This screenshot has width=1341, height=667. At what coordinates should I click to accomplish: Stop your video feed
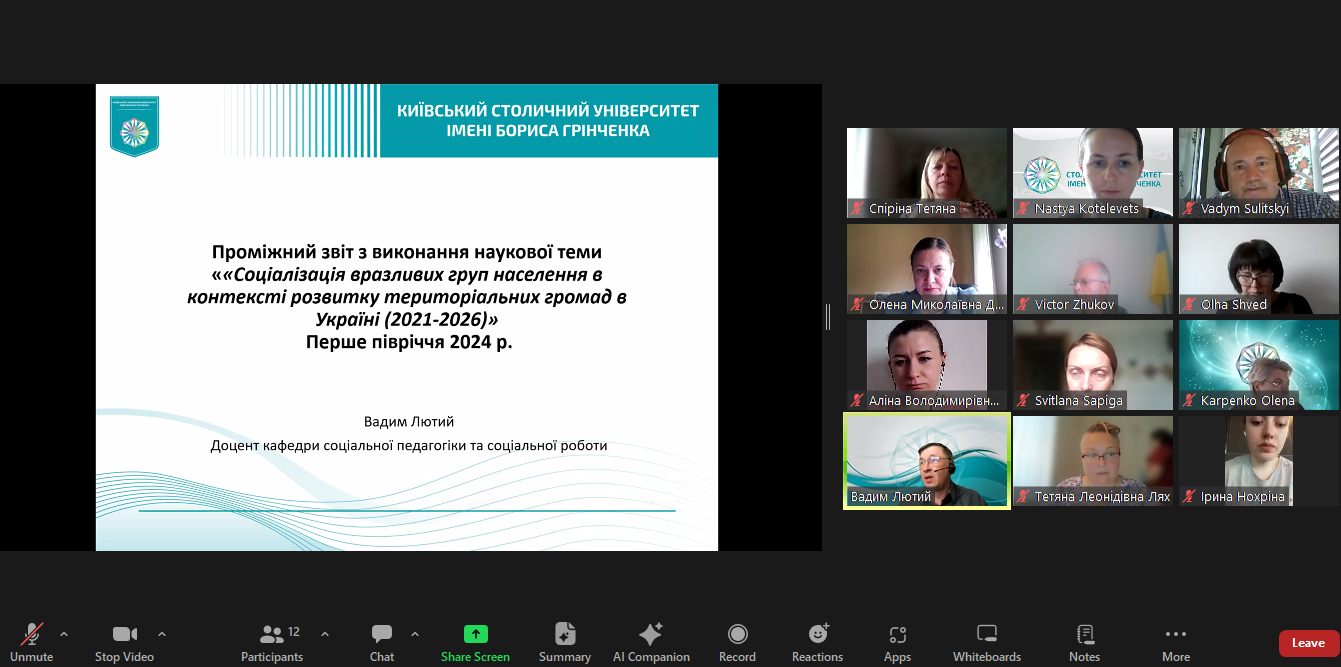(123, 641)
